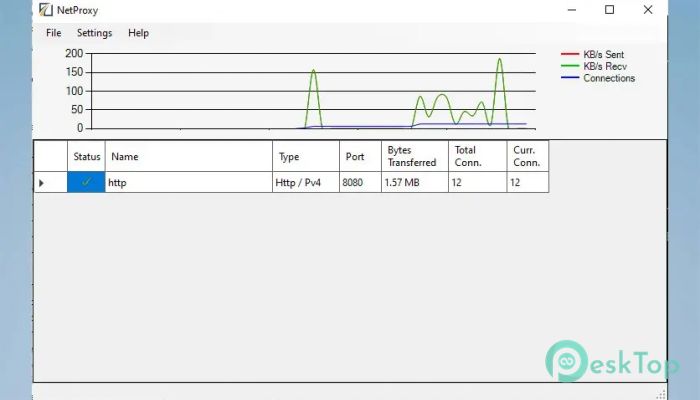Sort by the Name column header
This screenshot has width=700, height=400.
188,156
